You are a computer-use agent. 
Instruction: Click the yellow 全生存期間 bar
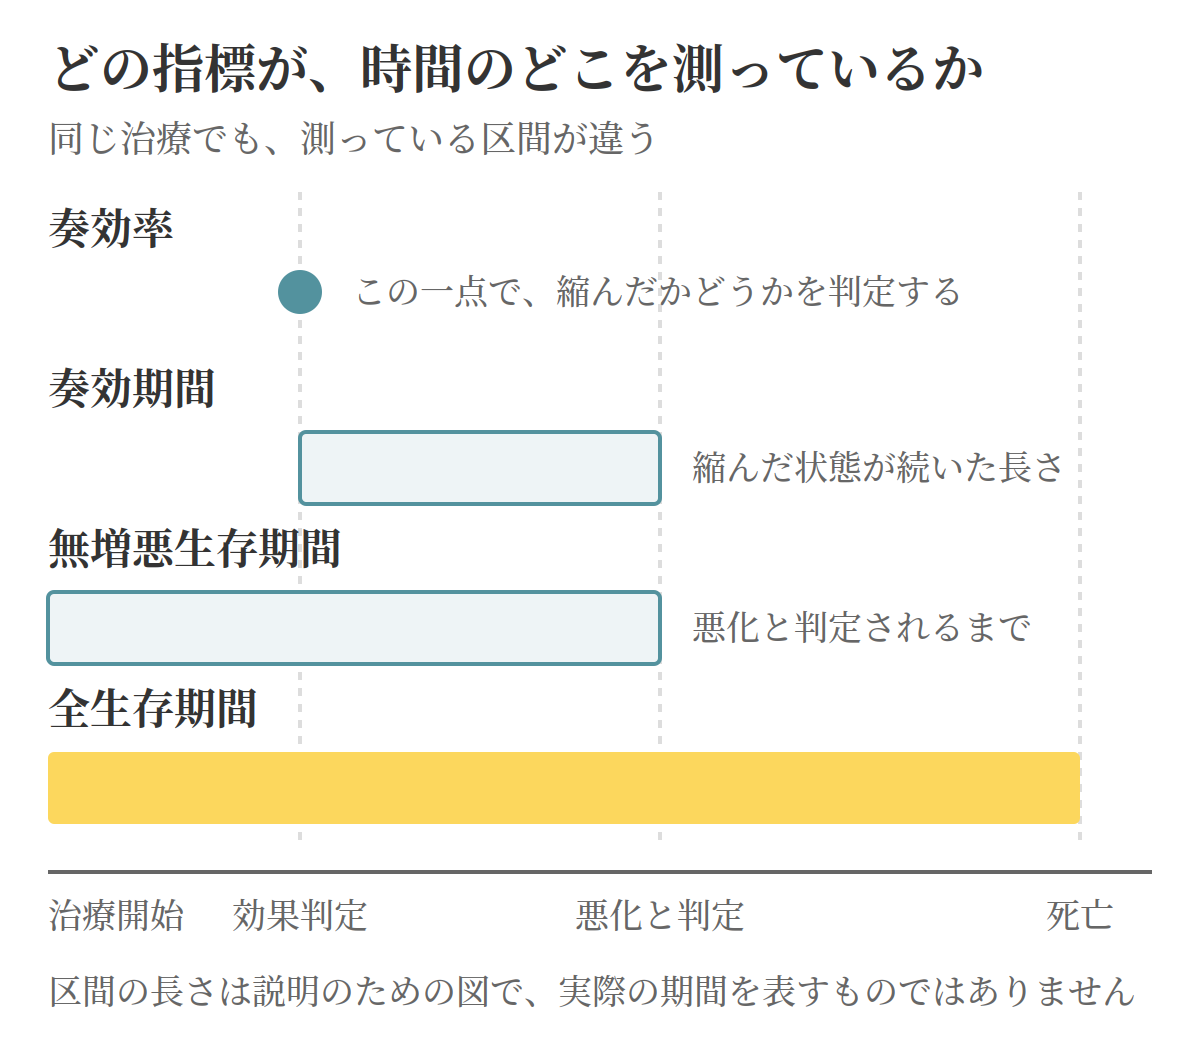click(x=564, y=788)
